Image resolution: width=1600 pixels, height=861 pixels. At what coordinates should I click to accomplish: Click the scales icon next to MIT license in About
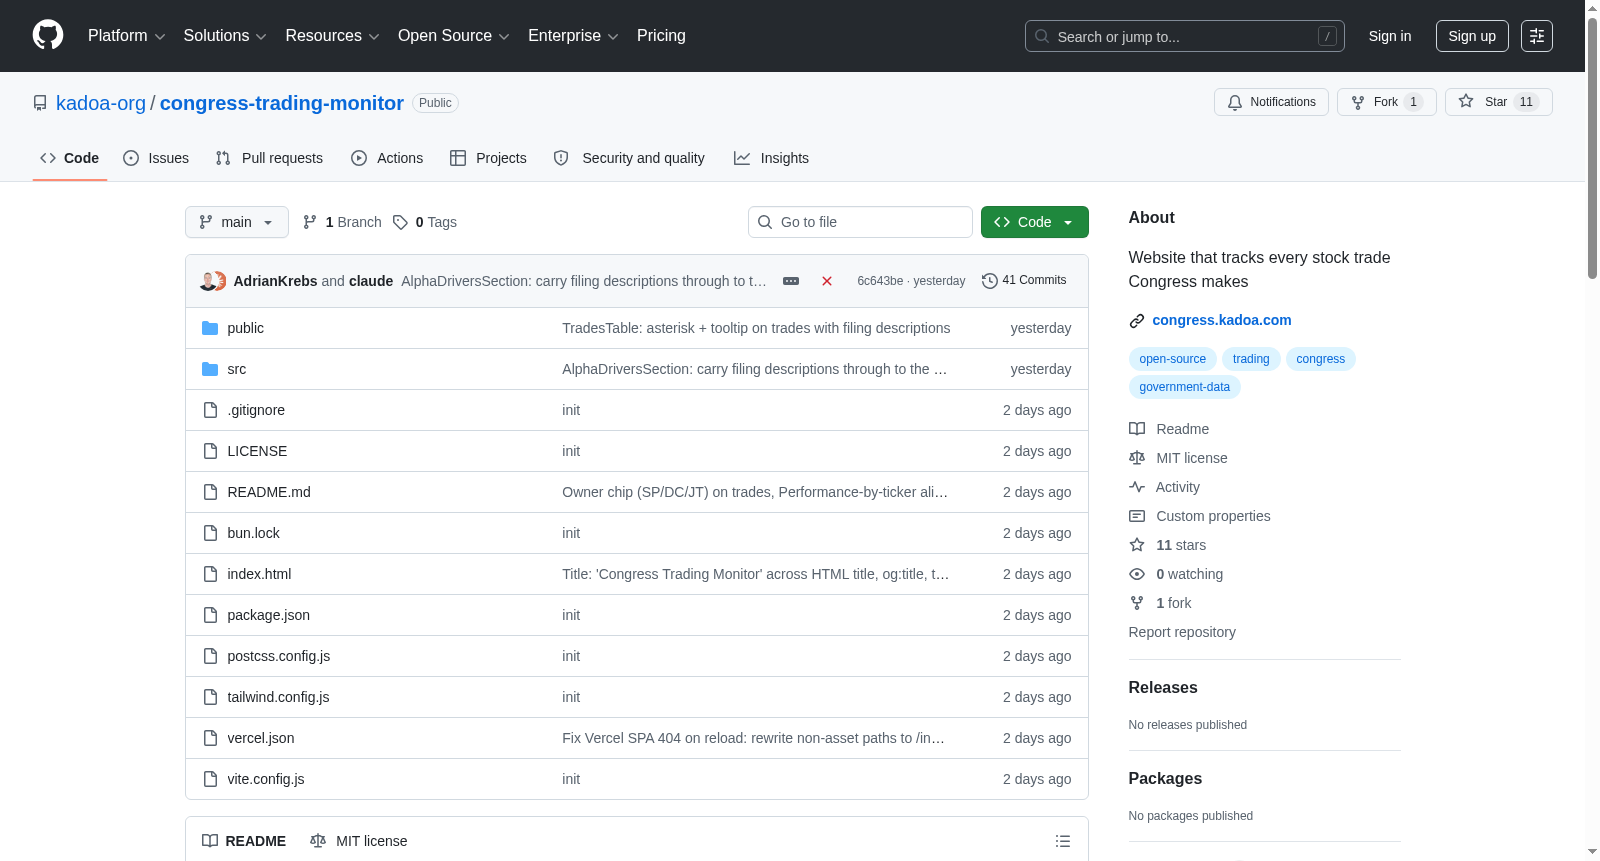1137,458
